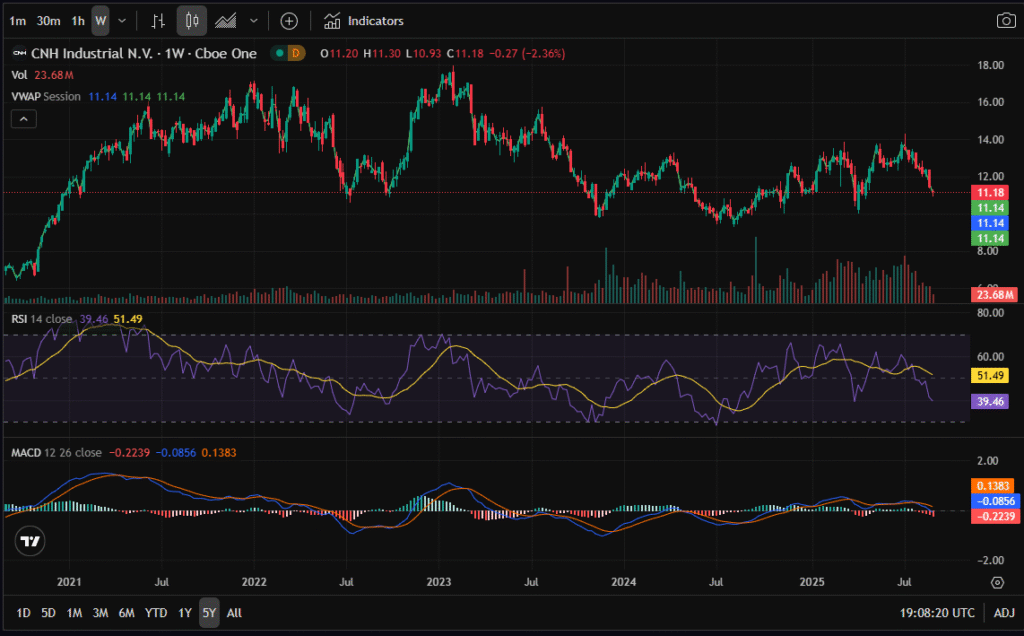The width and height of the screenshot is (1024, 636).
Task: Select the Bars chart style icon
Action: pyautogui.click(x=158, y=20)
